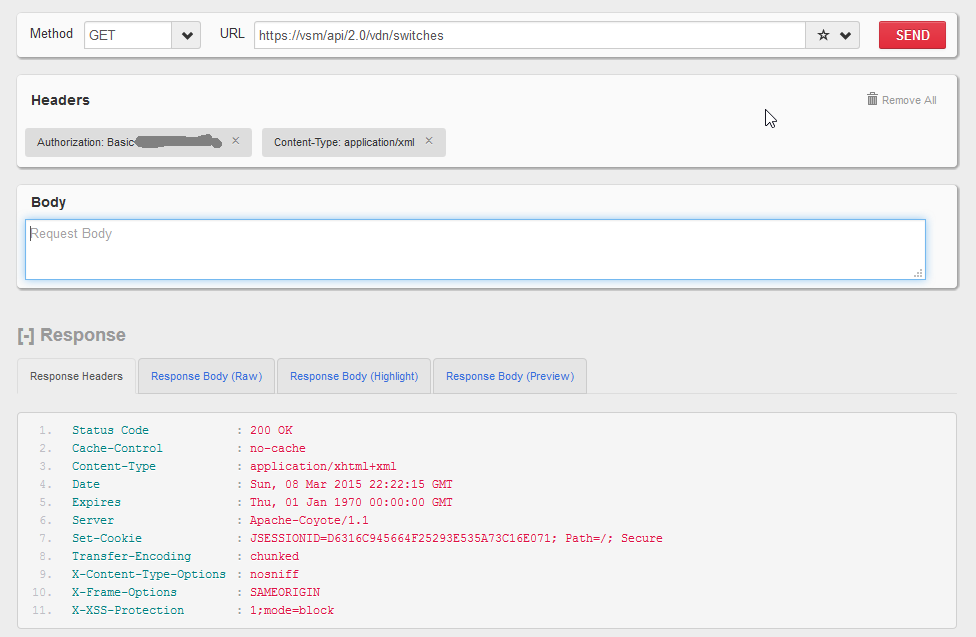Image resolution: width=976 pixels, height=637 pixels.
Task: Collapse the Response section with [-]
Action: click(26, 336)
